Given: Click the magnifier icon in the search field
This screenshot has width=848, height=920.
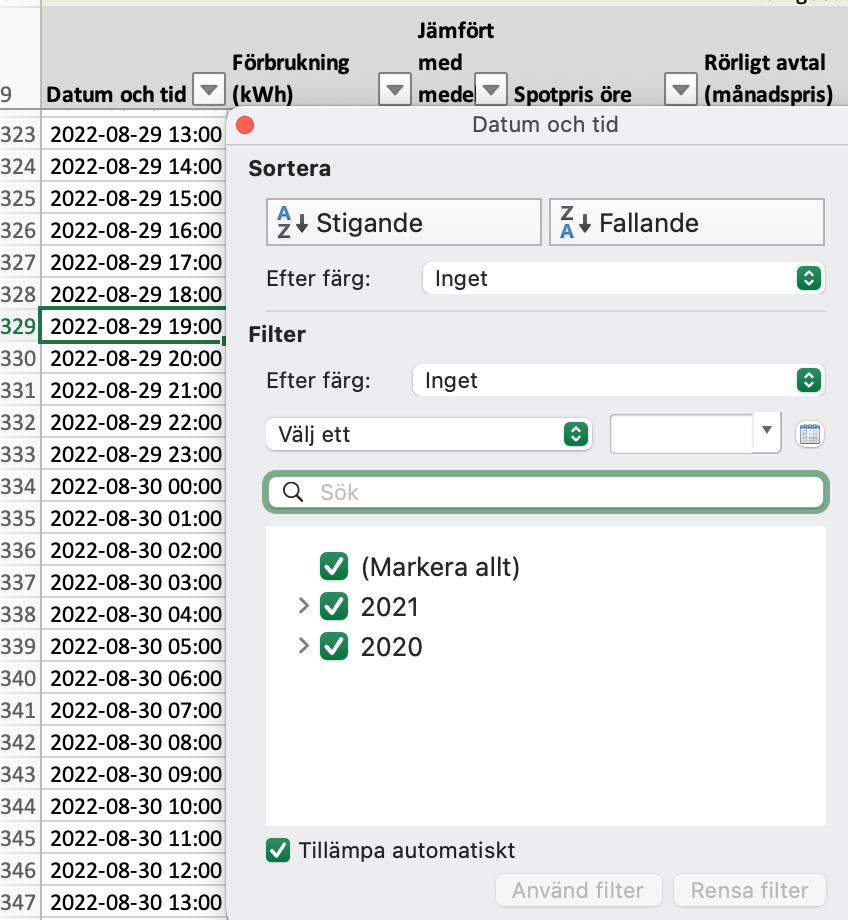Looking at the screenshot, I should click(293, 492).
